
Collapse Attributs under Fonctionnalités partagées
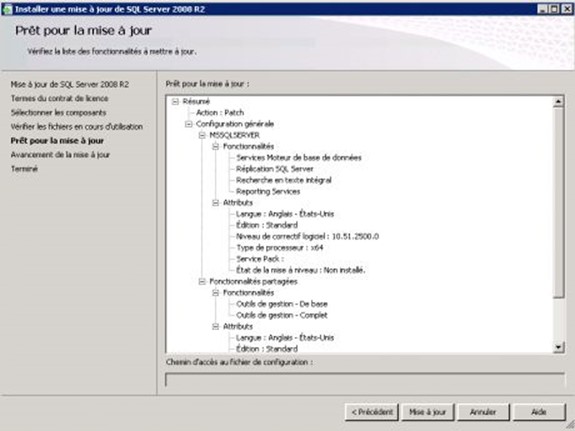pyautogui.click(x=216, y=326)
